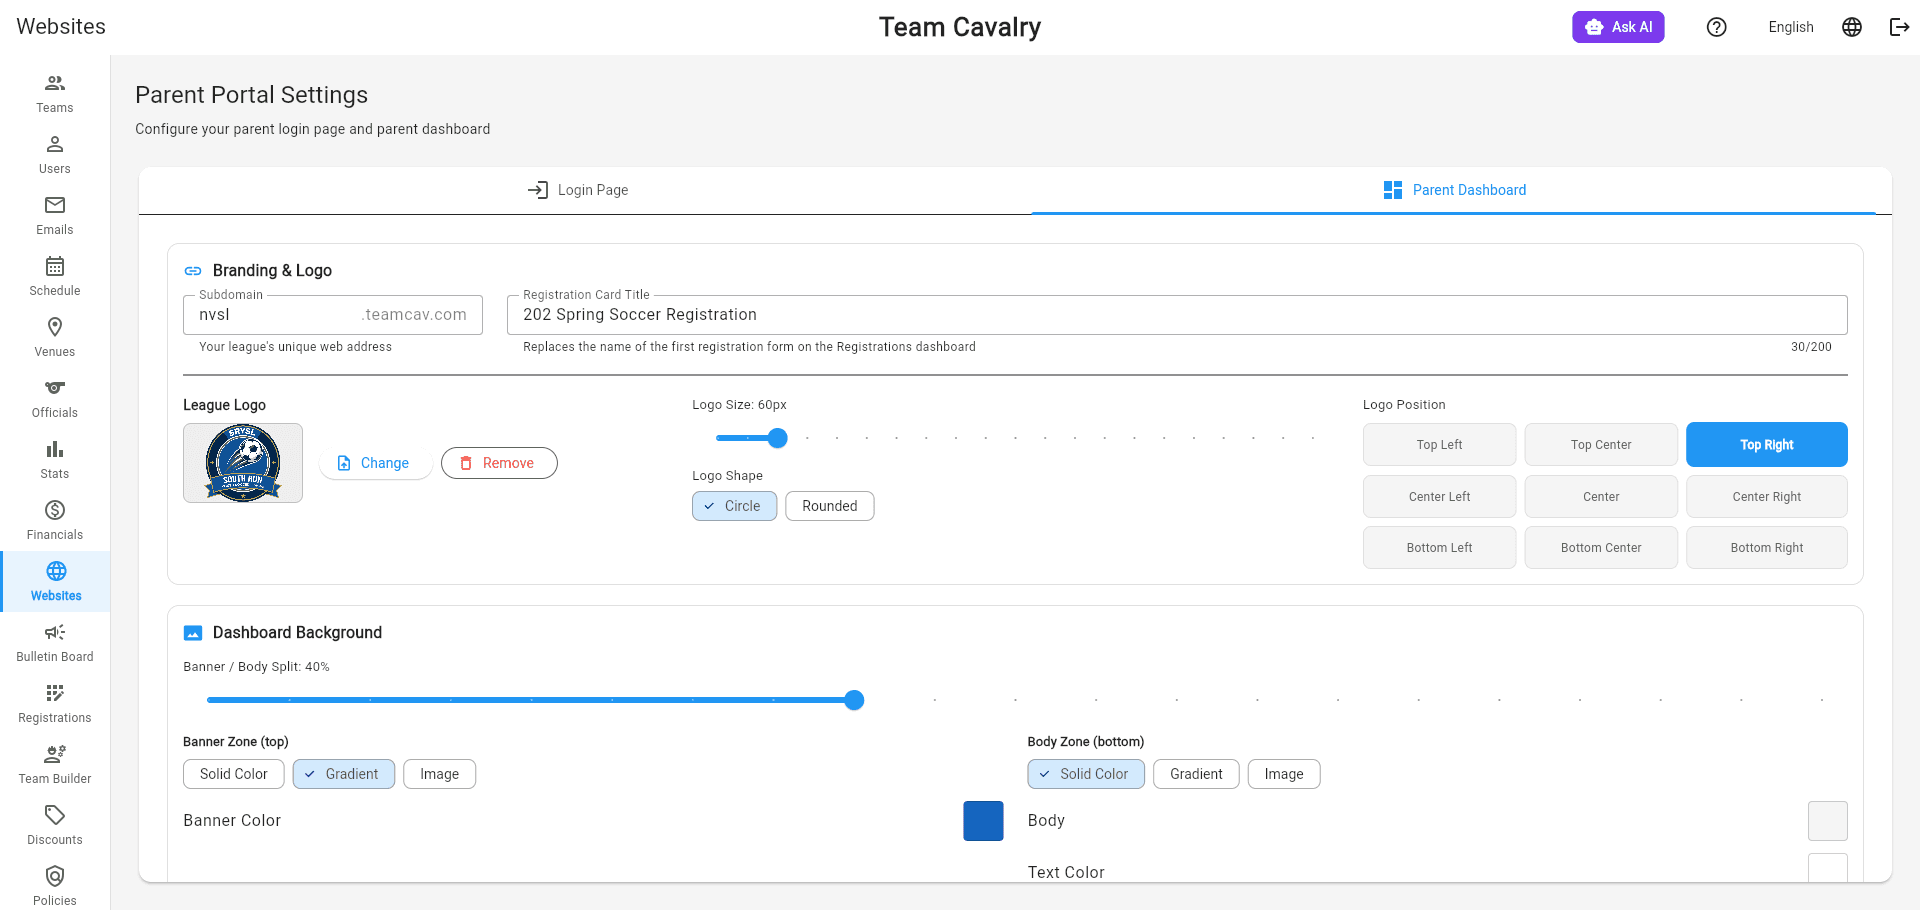This screenshot has width=1920, height=910.
Task: Select Rounded logo shape
Action: coord(830,506)
